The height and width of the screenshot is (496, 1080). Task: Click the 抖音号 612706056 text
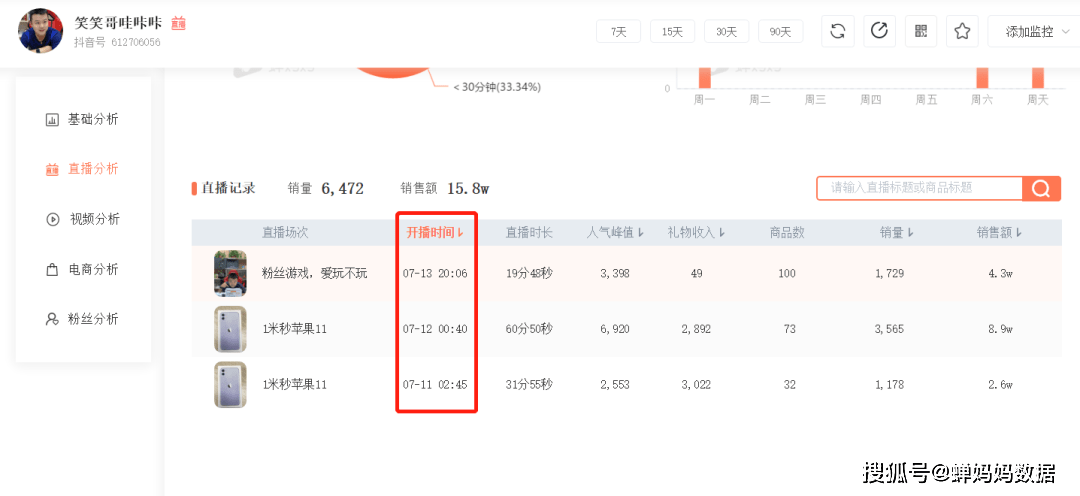pos(117,43)
